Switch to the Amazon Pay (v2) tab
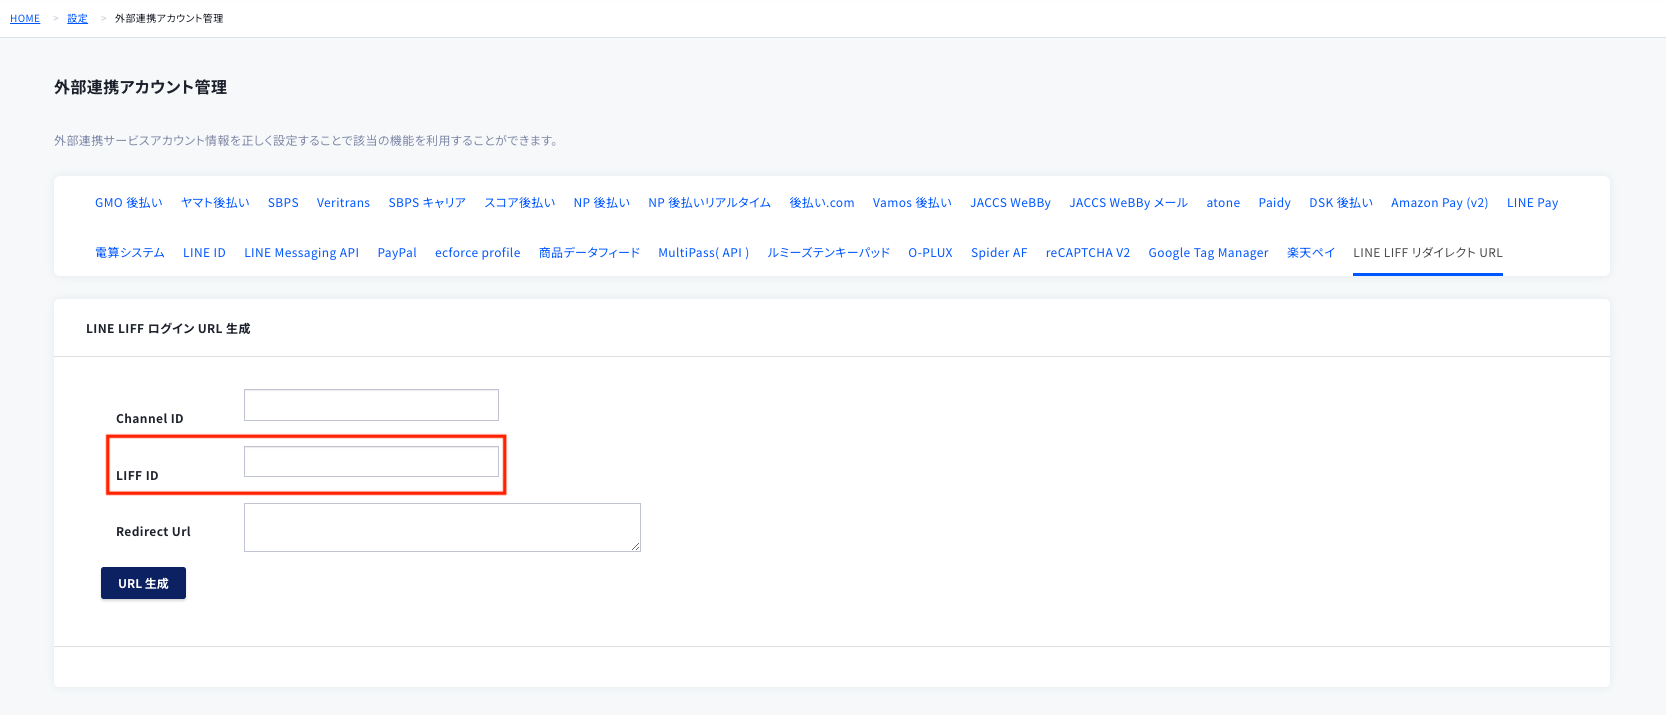This screenshot has height=715, width=1666. 1439,203
